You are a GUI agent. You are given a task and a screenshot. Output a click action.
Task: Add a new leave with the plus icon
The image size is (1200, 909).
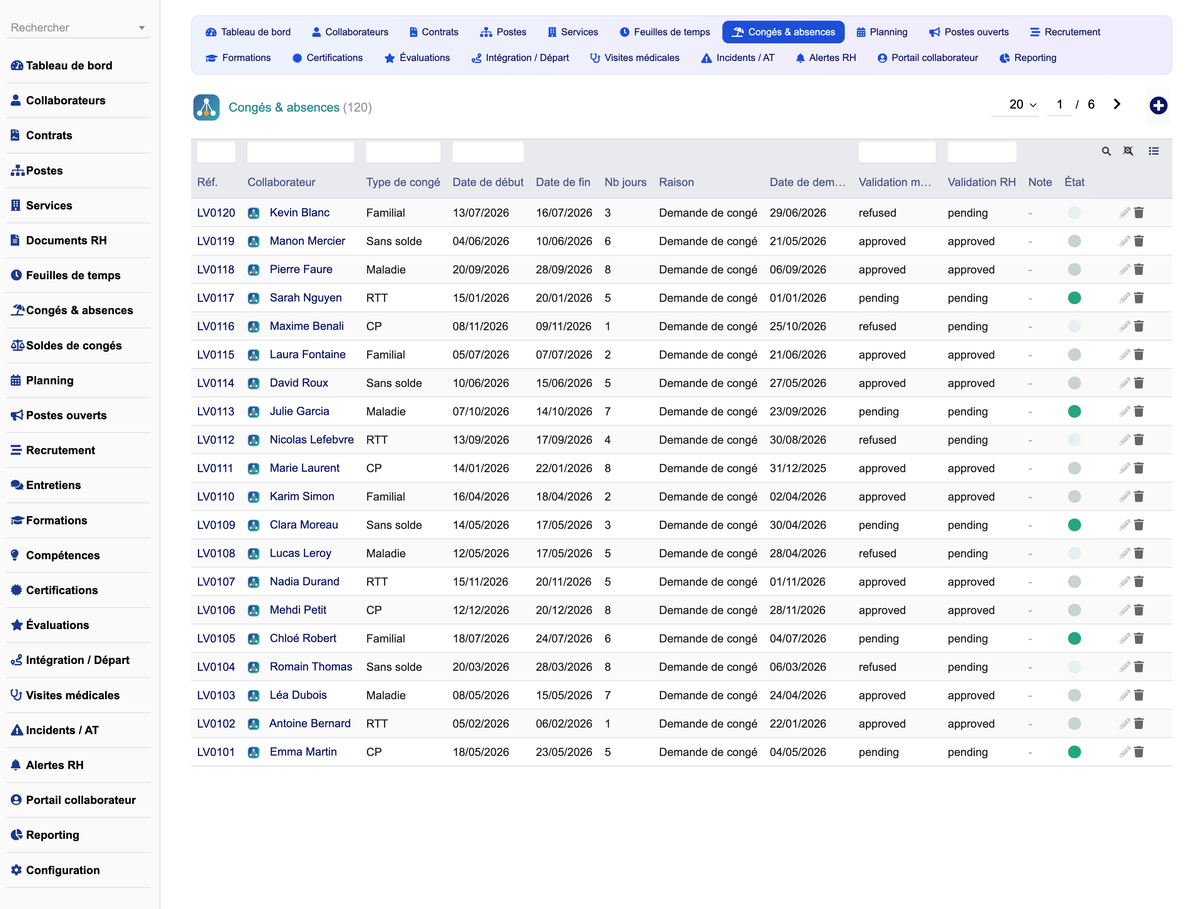1158,105
